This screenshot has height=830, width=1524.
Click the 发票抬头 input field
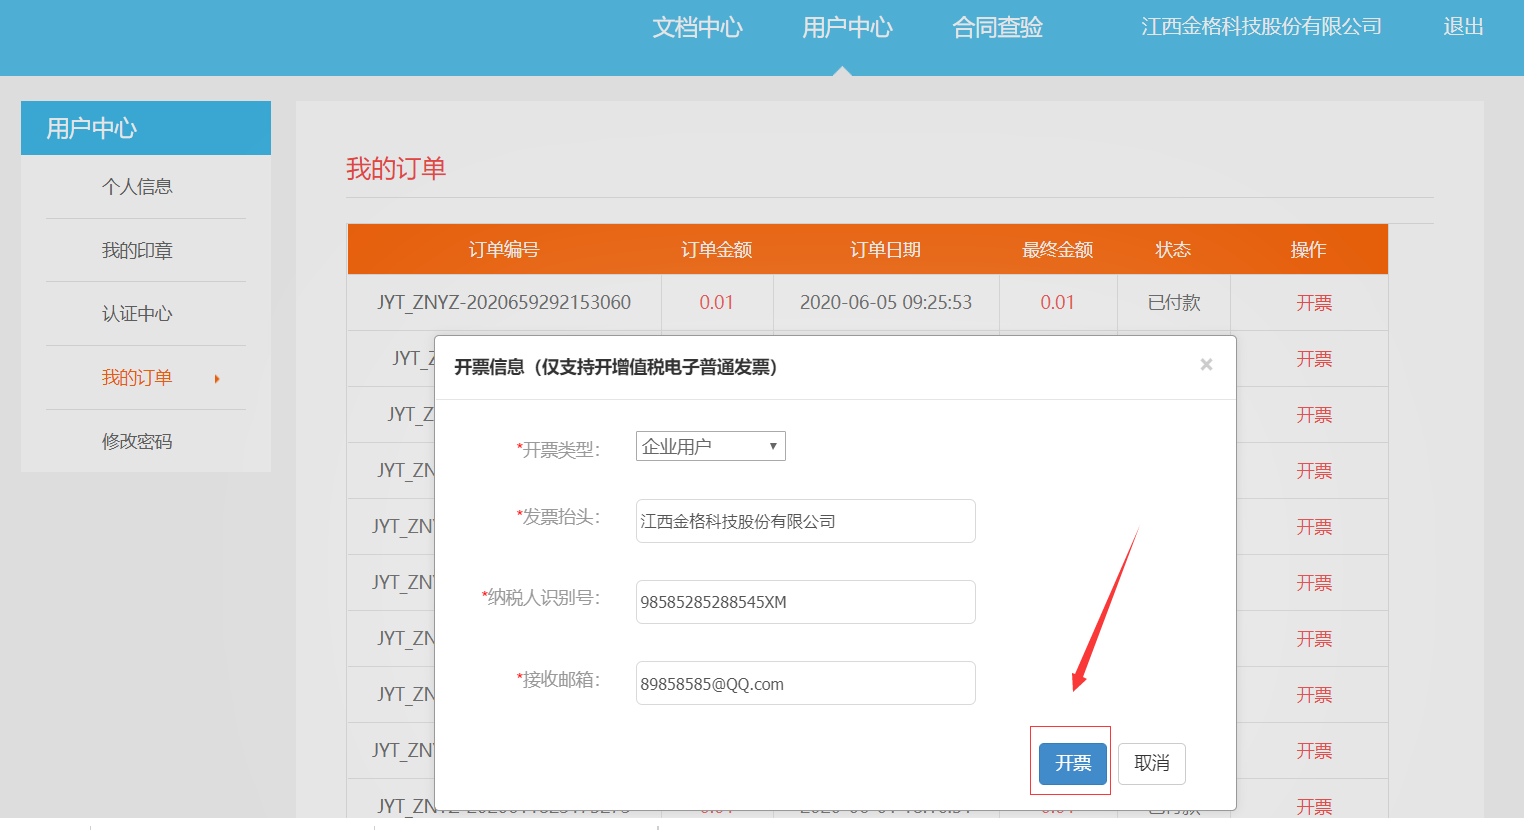[x=805, y=521]
